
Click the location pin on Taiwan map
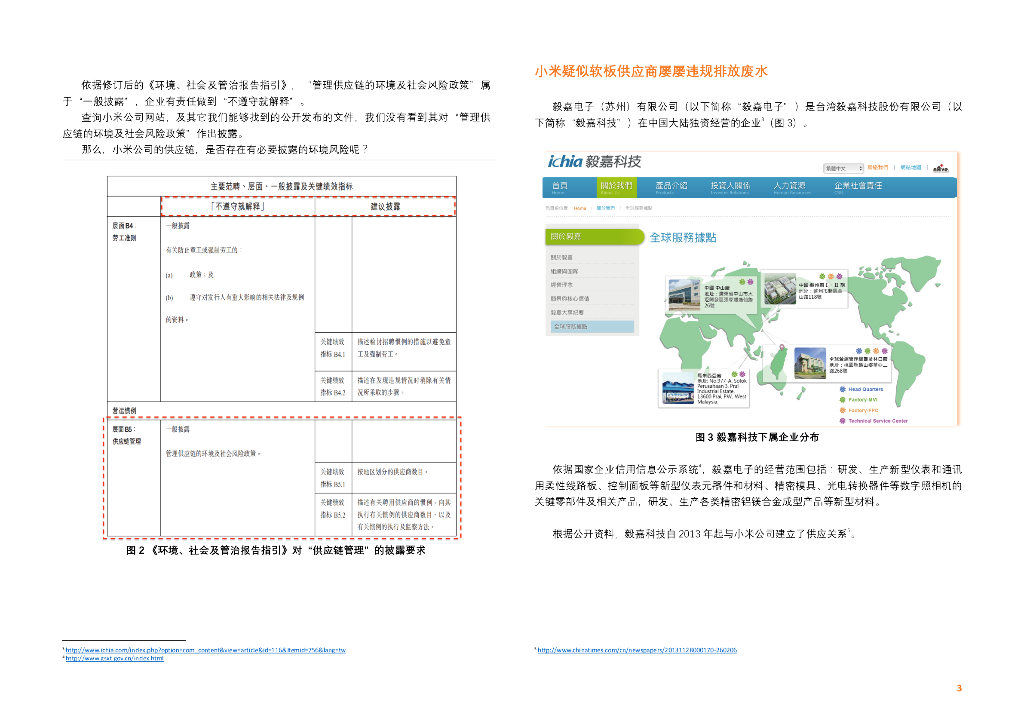(x=782, y=347)
